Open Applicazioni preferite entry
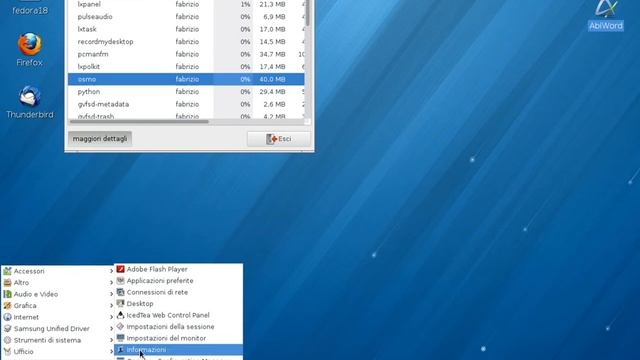Screen dimensions: 640x360 pos(178,280)
